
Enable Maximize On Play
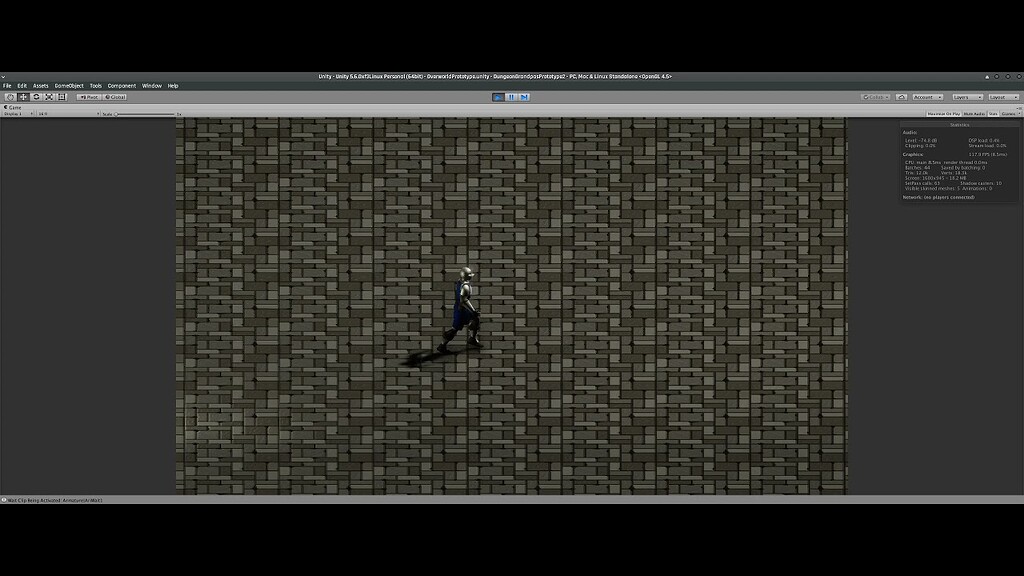pos(944,113)
